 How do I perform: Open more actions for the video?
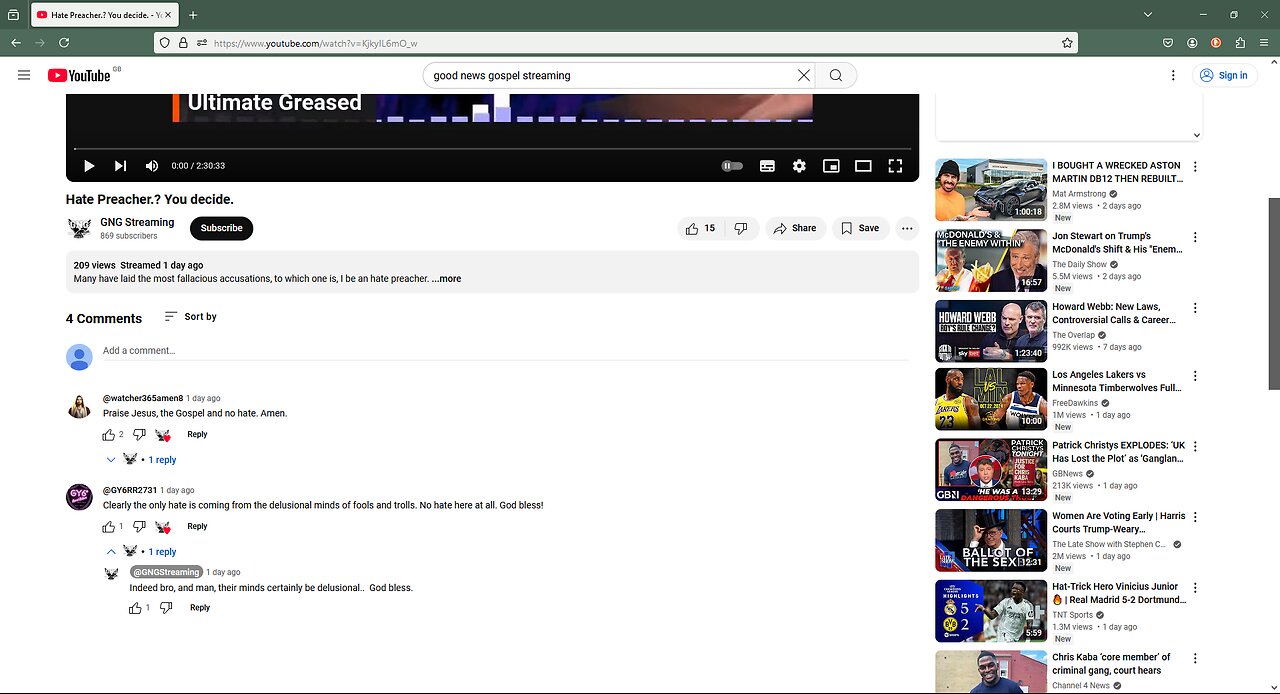click(x=907, y=228)
